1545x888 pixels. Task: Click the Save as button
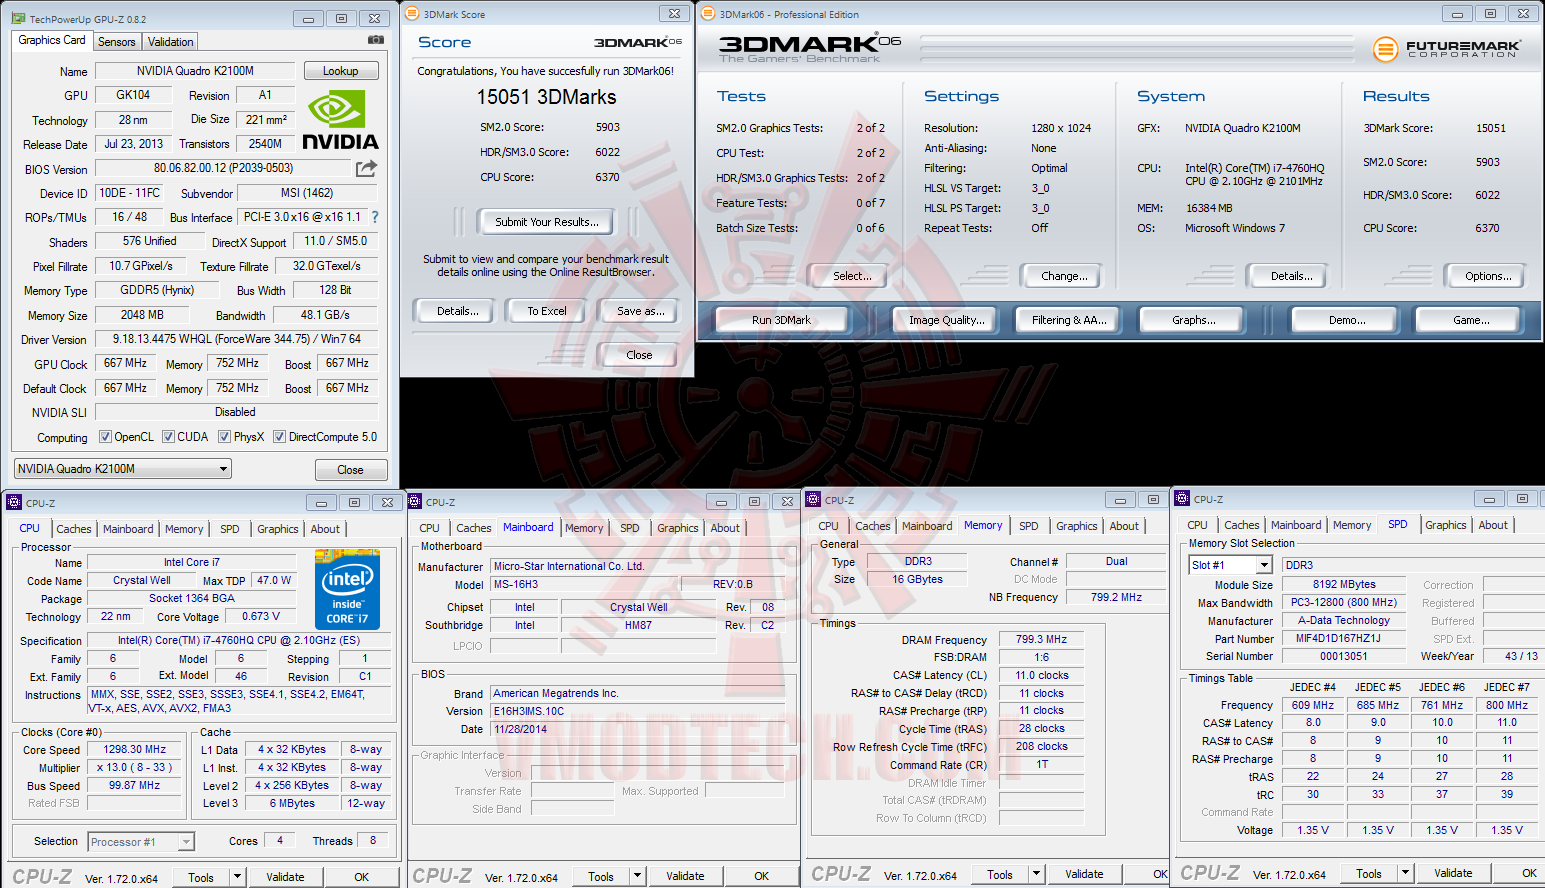coord(641,311)
